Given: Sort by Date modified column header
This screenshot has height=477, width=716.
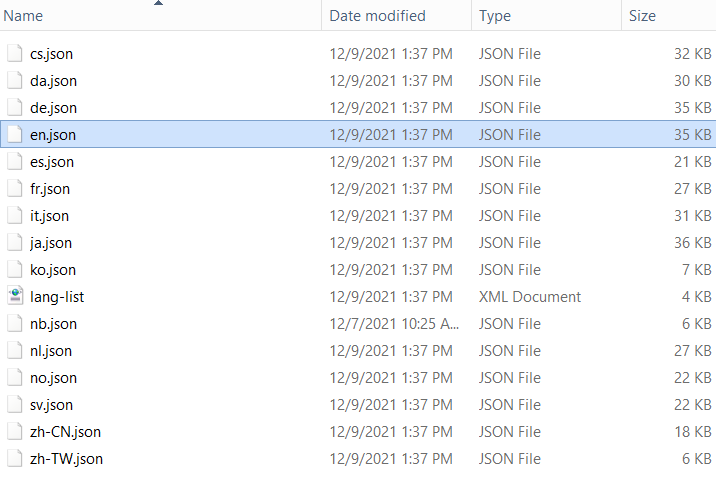Looking at the screenshot, I should pyautogui.click(x=377, y=16).
